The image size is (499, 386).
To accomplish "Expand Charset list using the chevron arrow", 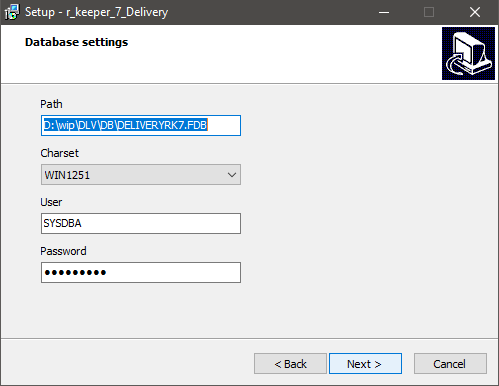I will tap(232, 175).
